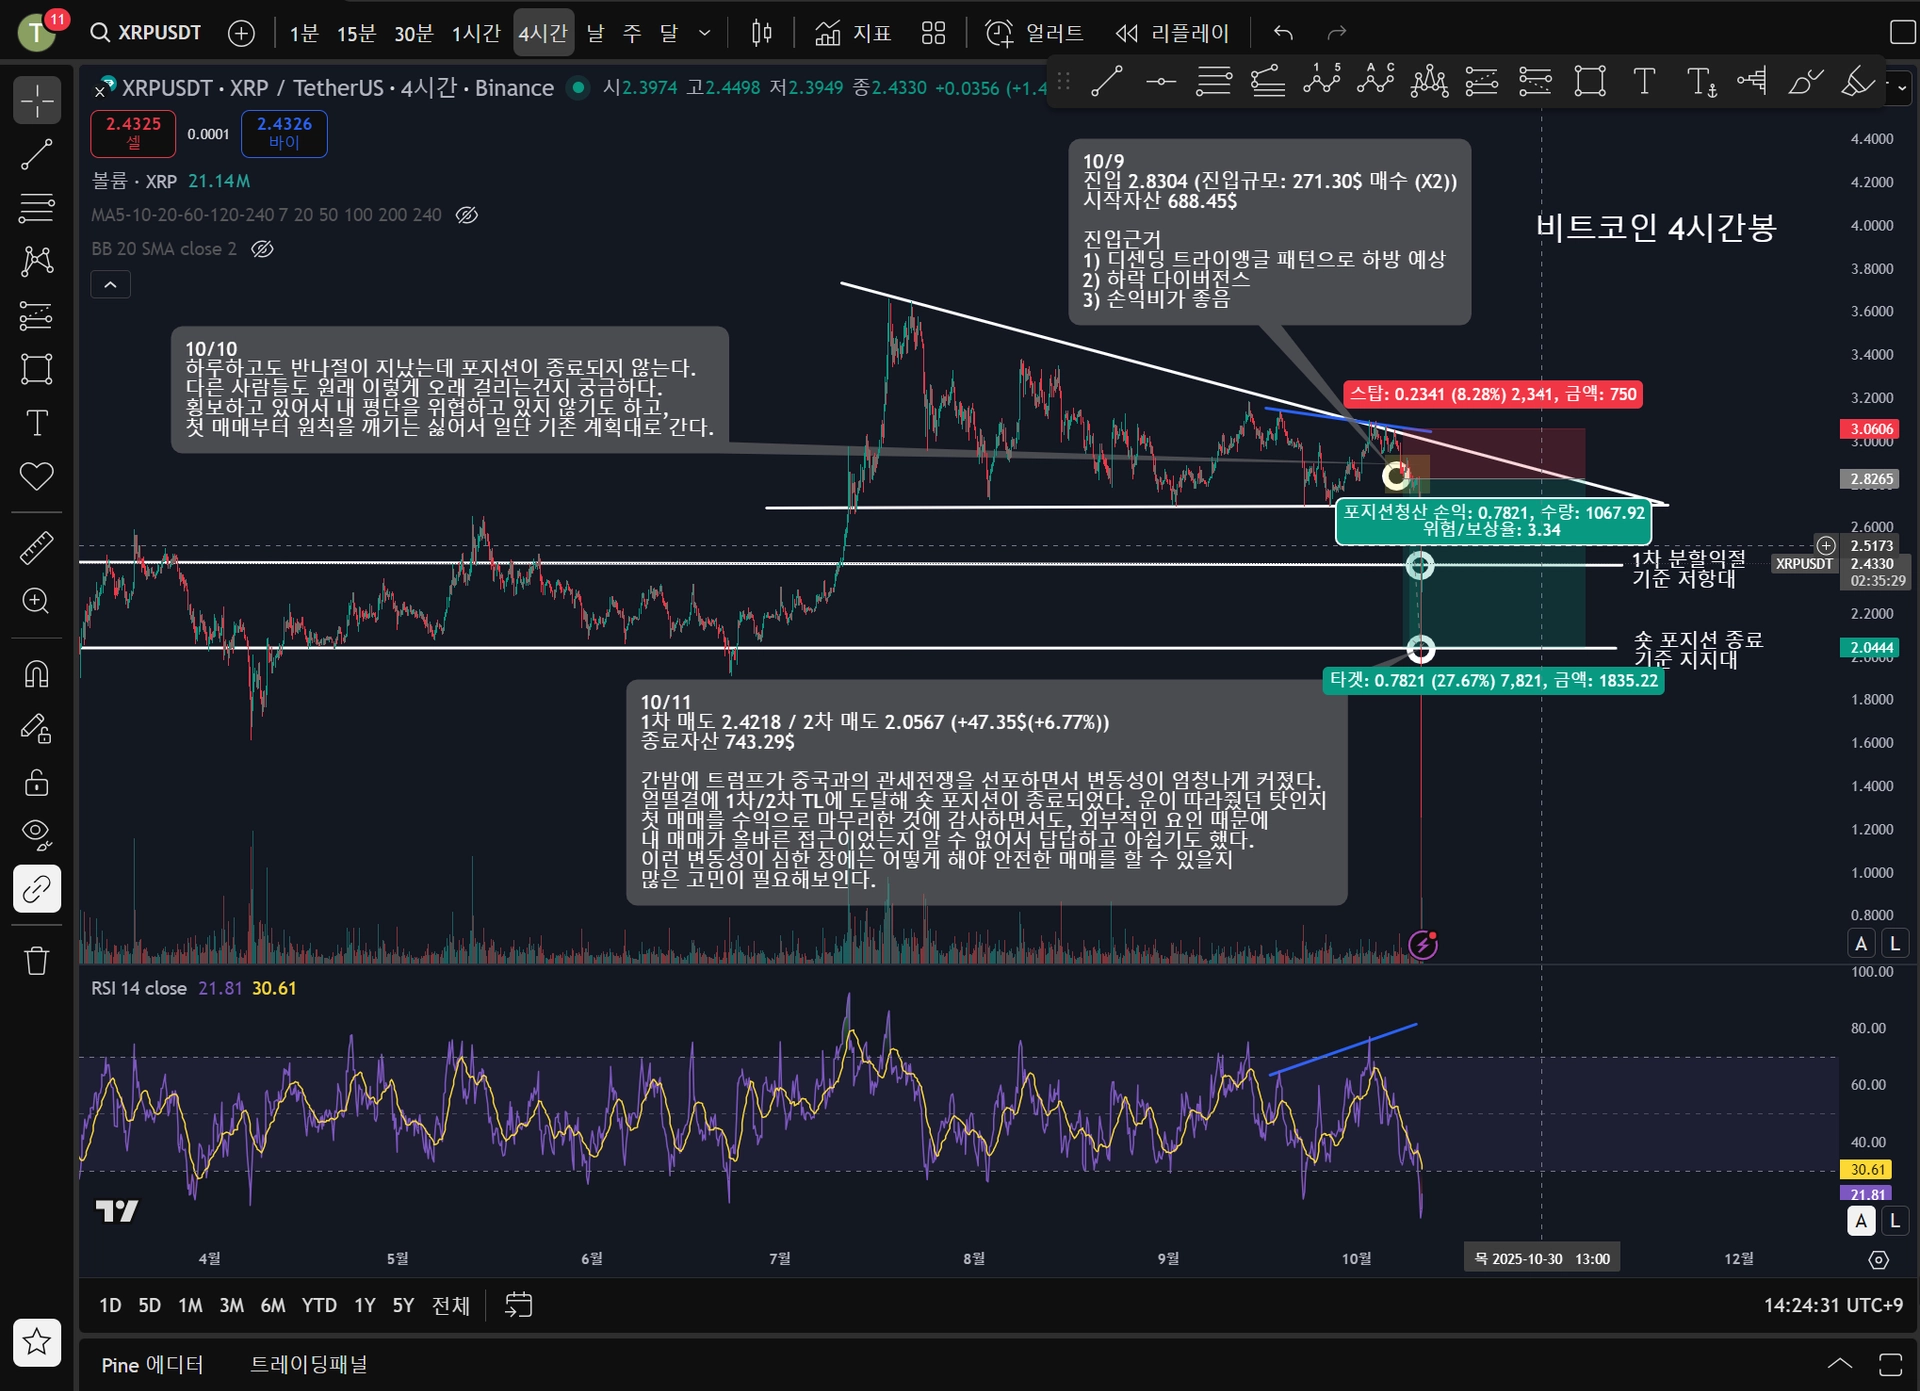The height and width of the screenshot is (1391, 1920).
Task: Collapse the indicator legend with chevron
Action: (111, 285)
